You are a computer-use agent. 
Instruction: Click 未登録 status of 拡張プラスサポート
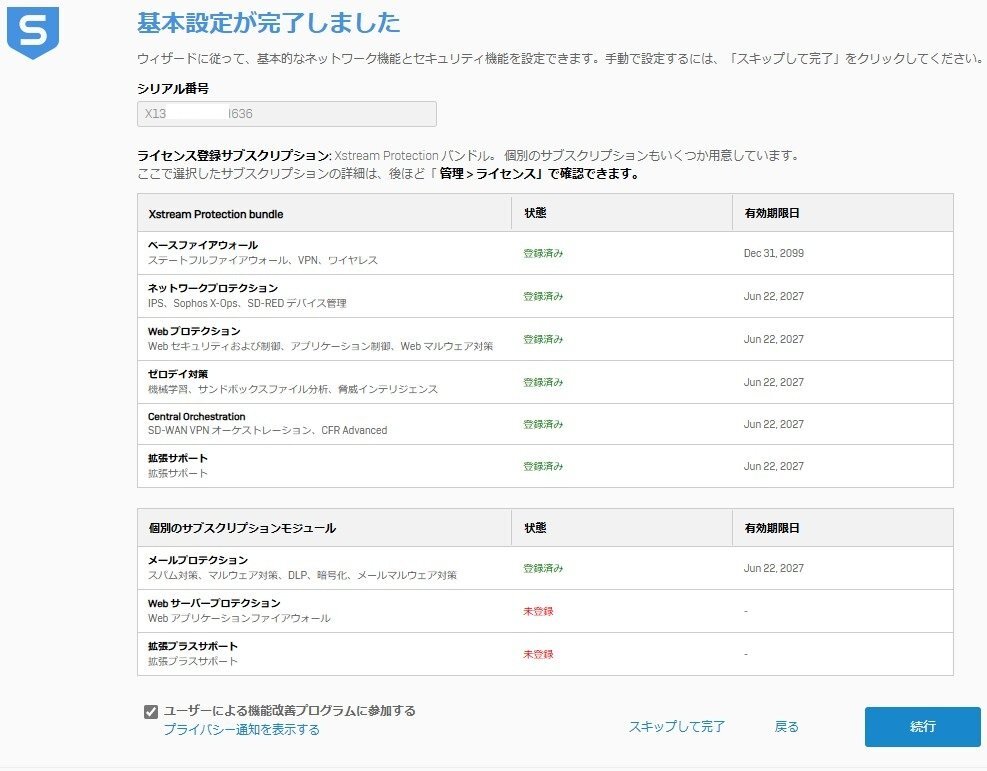click(x=538, y=654)
